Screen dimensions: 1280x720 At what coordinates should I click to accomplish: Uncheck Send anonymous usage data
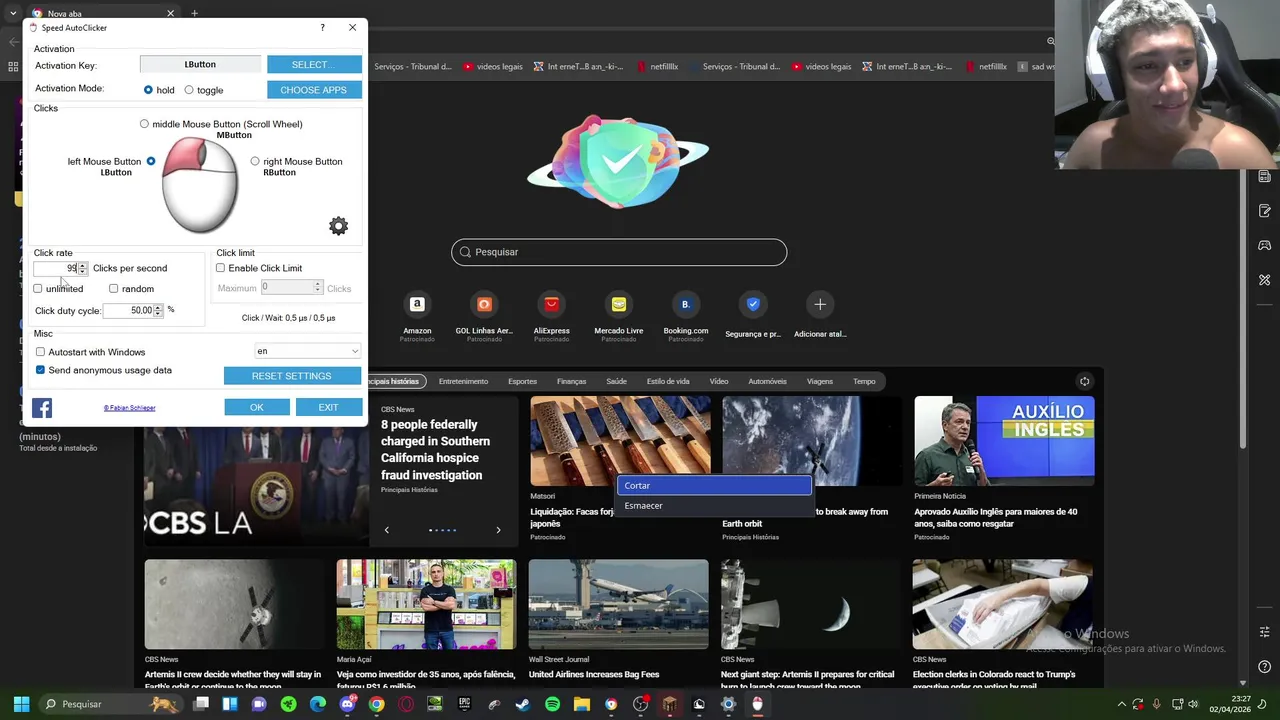click(x=40, y=370)
